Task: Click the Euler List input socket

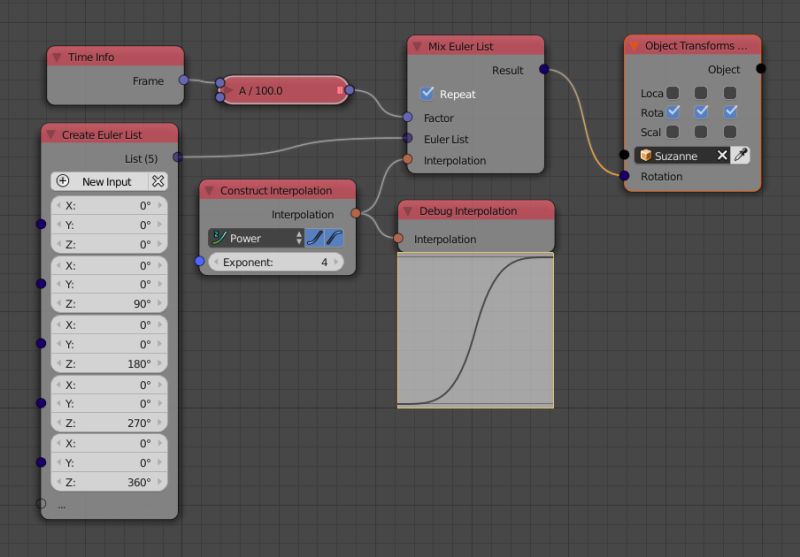Action: point(407,138)
